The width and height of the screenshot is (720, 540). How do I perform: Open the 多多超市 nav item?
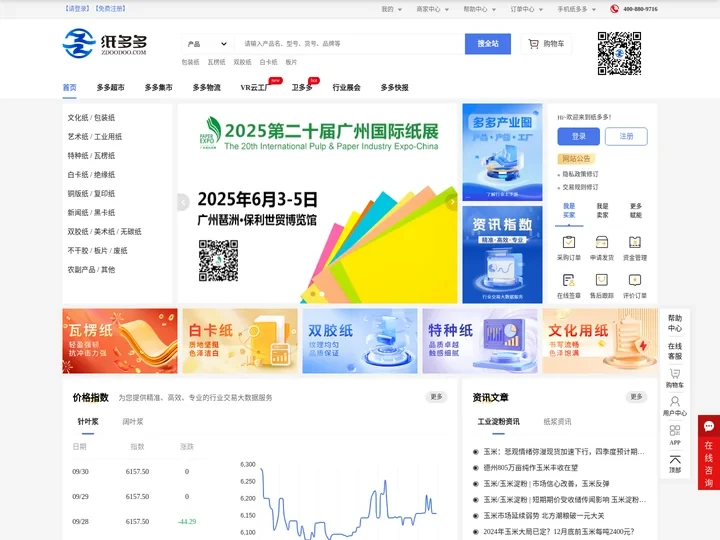pyautogui.click(x=110, y=88)
